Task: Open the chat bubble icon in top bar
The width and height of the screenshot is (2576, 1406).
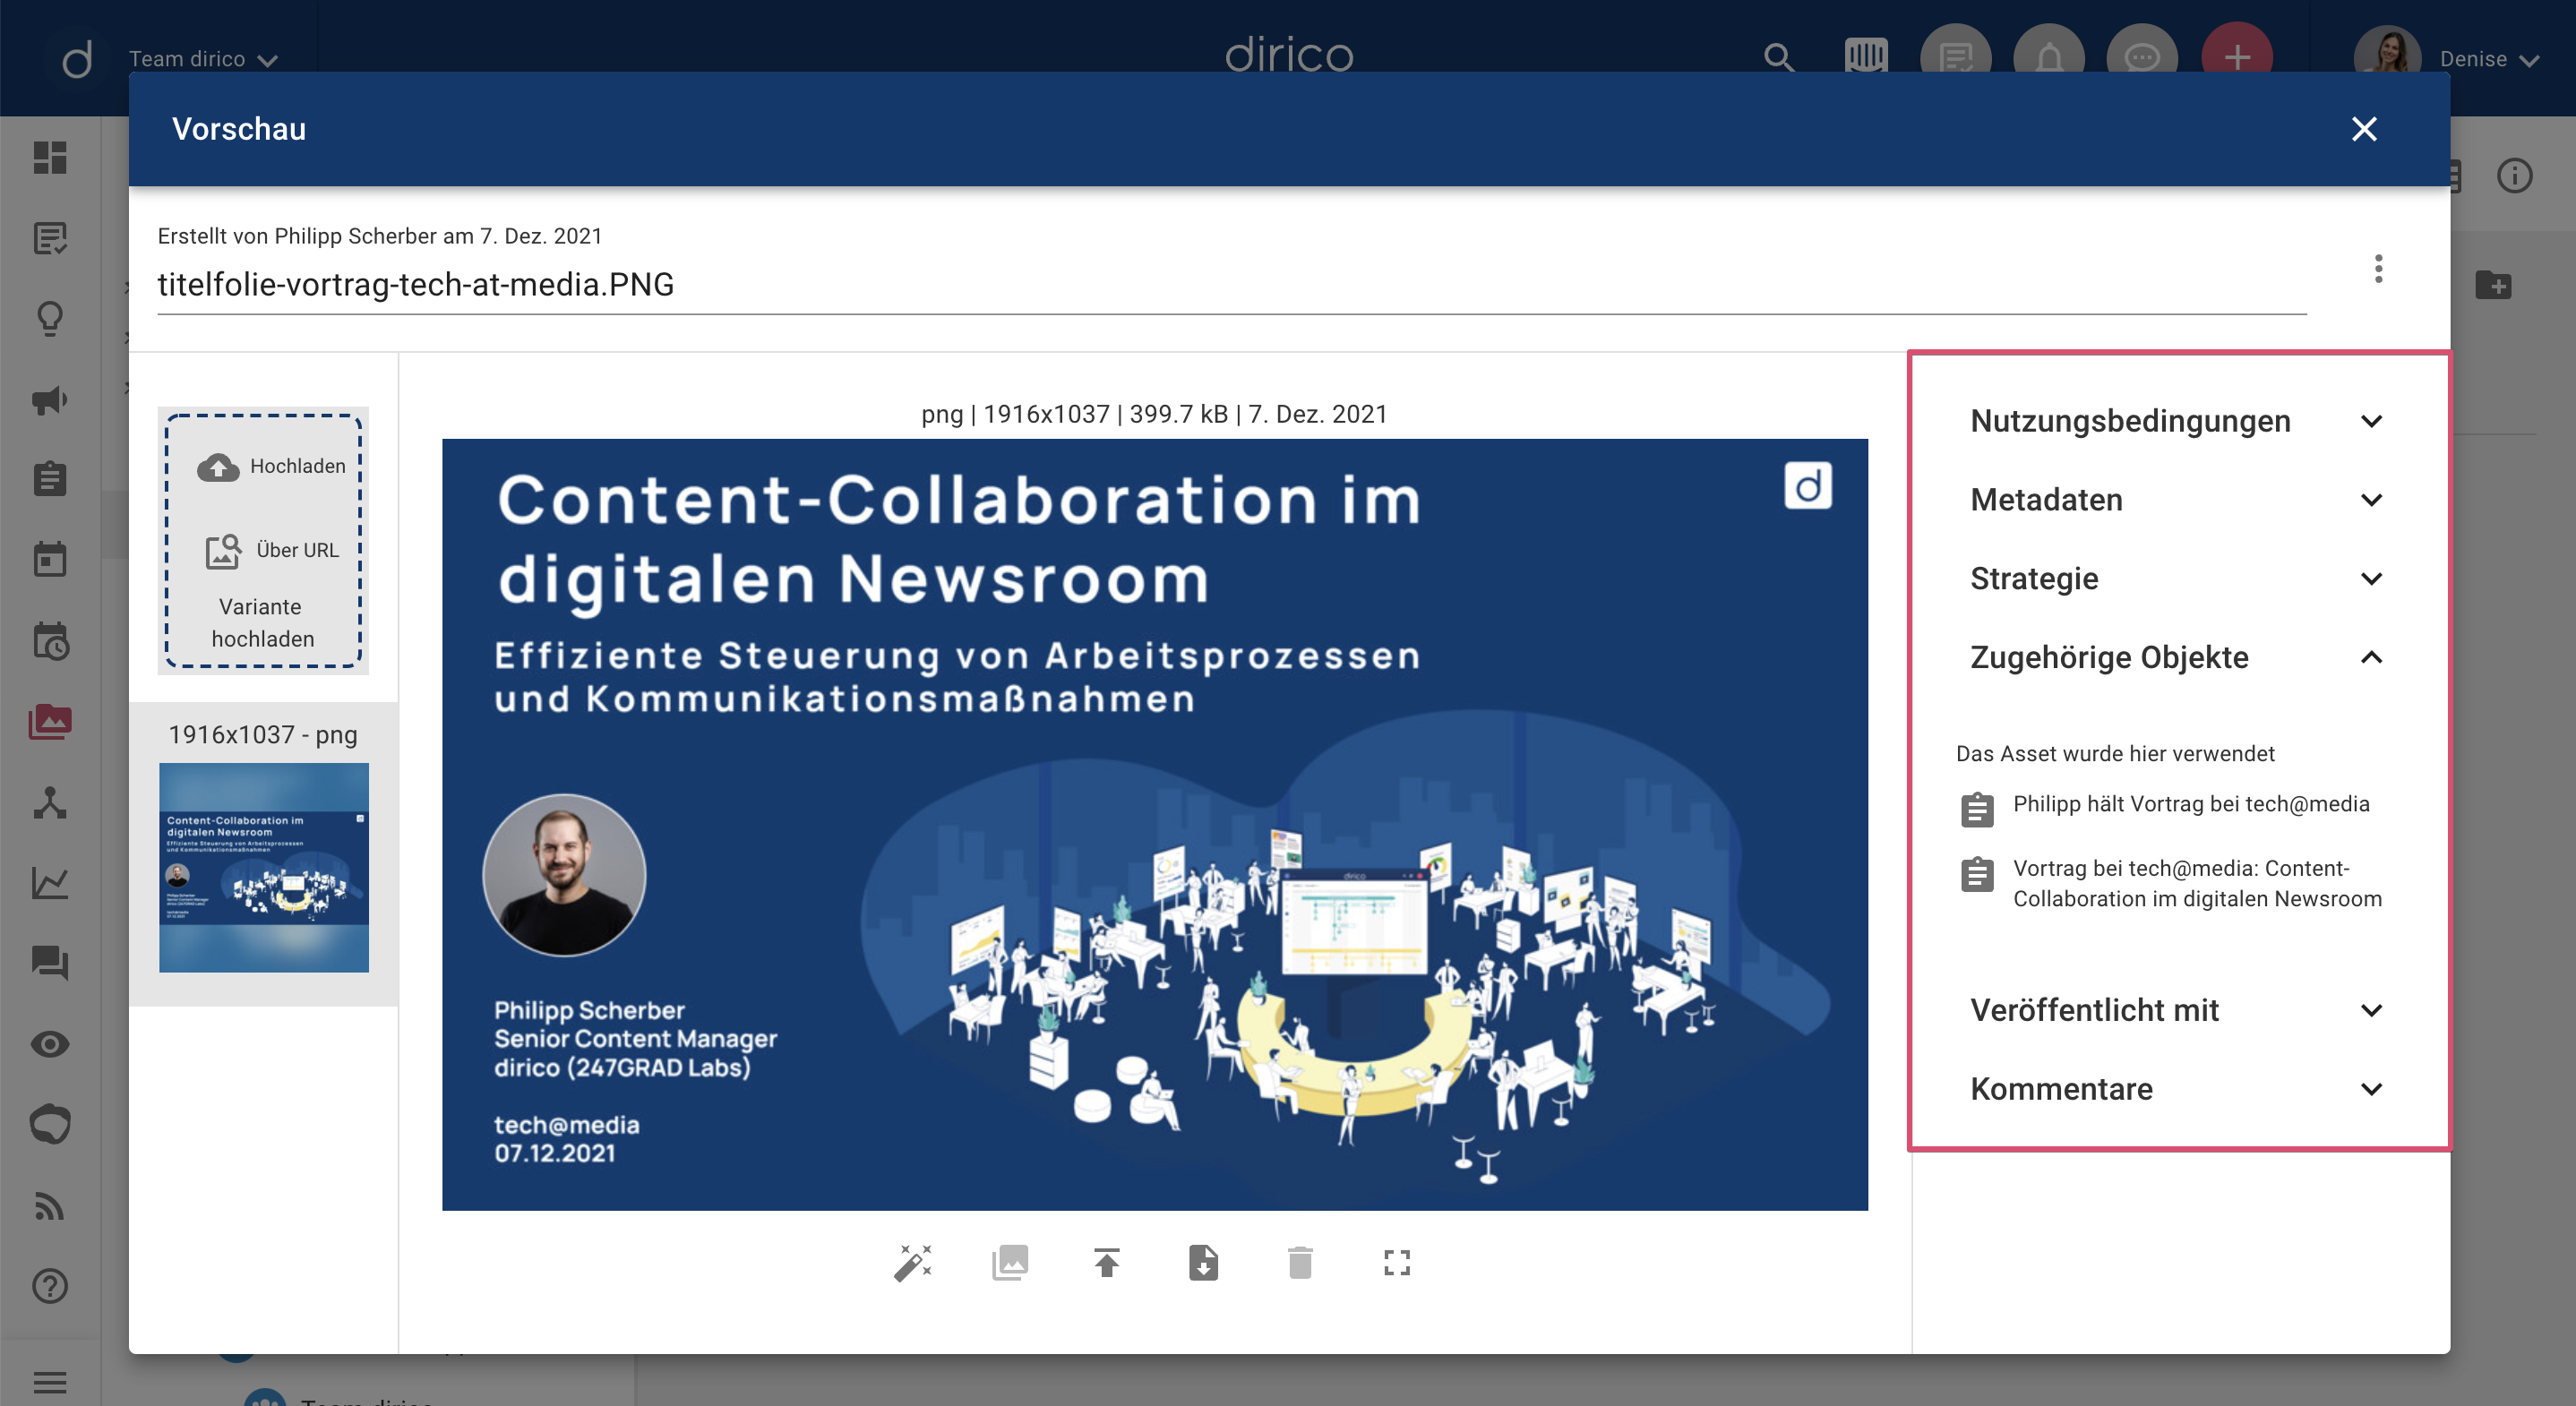Action: point(2142,58)
